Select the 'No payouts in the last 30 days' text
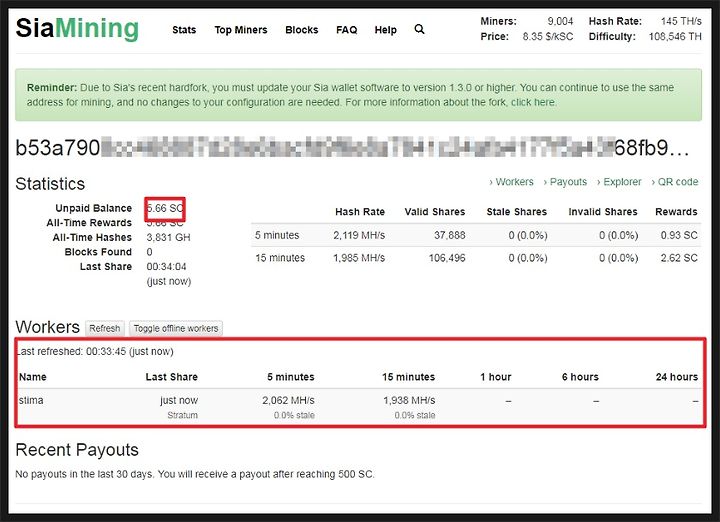Viewport: 720px width, 522px height. [84, 474]
